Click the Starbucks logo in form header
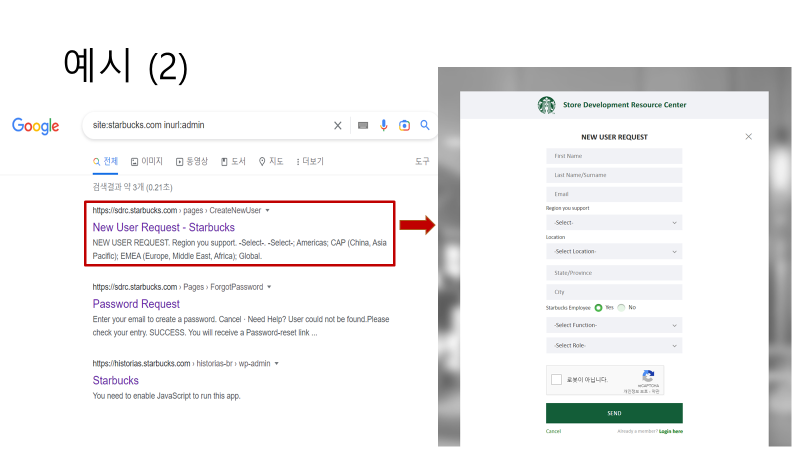 point(546,105)
